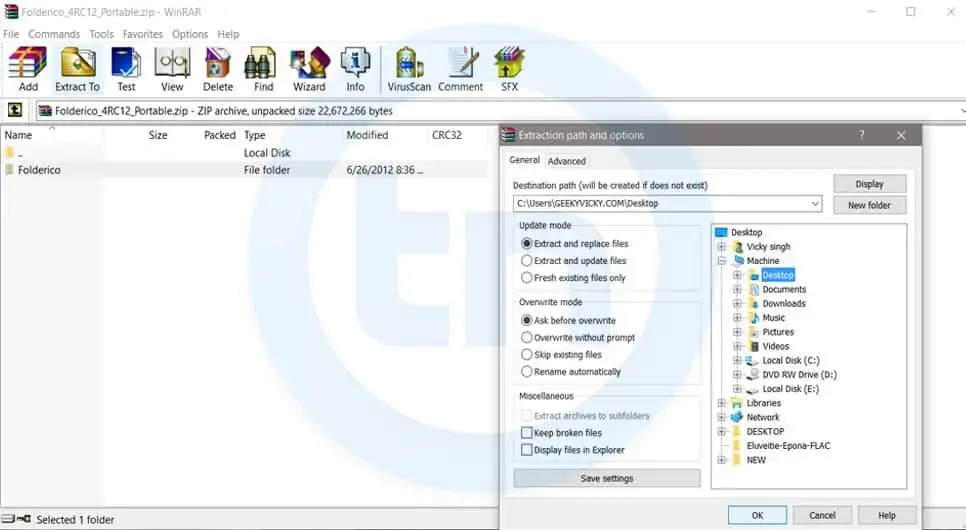Viewport: 966px width, 530px height.
Task: Click the Vicky singh user icon in tree
Action: (738, 247)
